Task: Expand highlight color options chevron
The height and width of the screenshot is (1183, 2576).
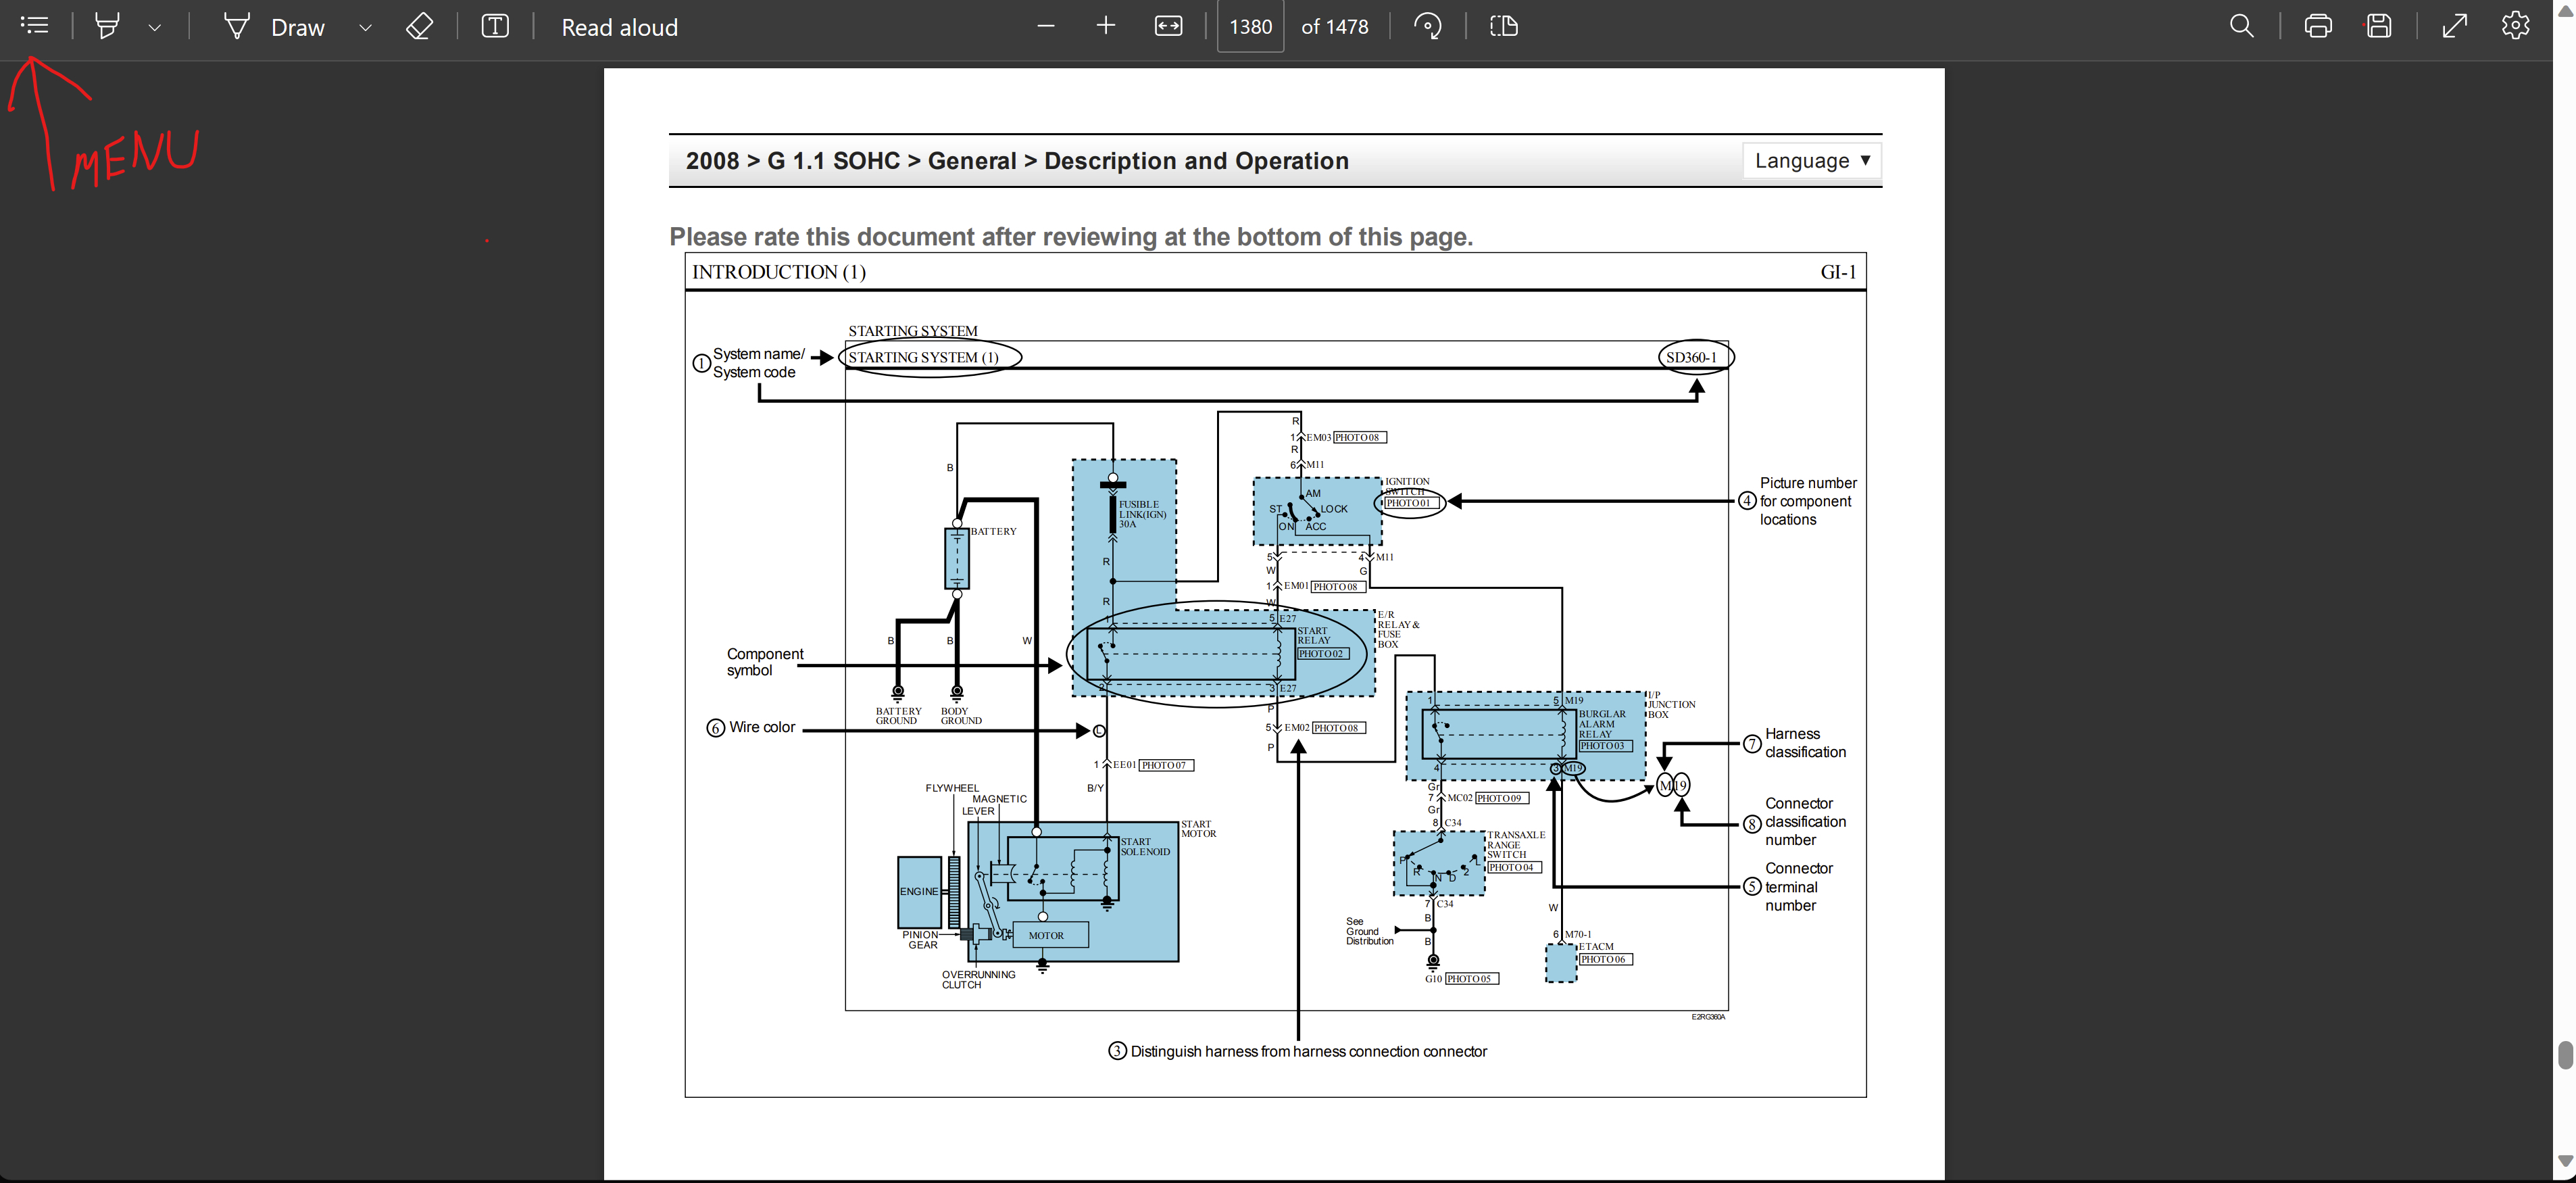Action: pyautogui.click(x=154, y=28)
